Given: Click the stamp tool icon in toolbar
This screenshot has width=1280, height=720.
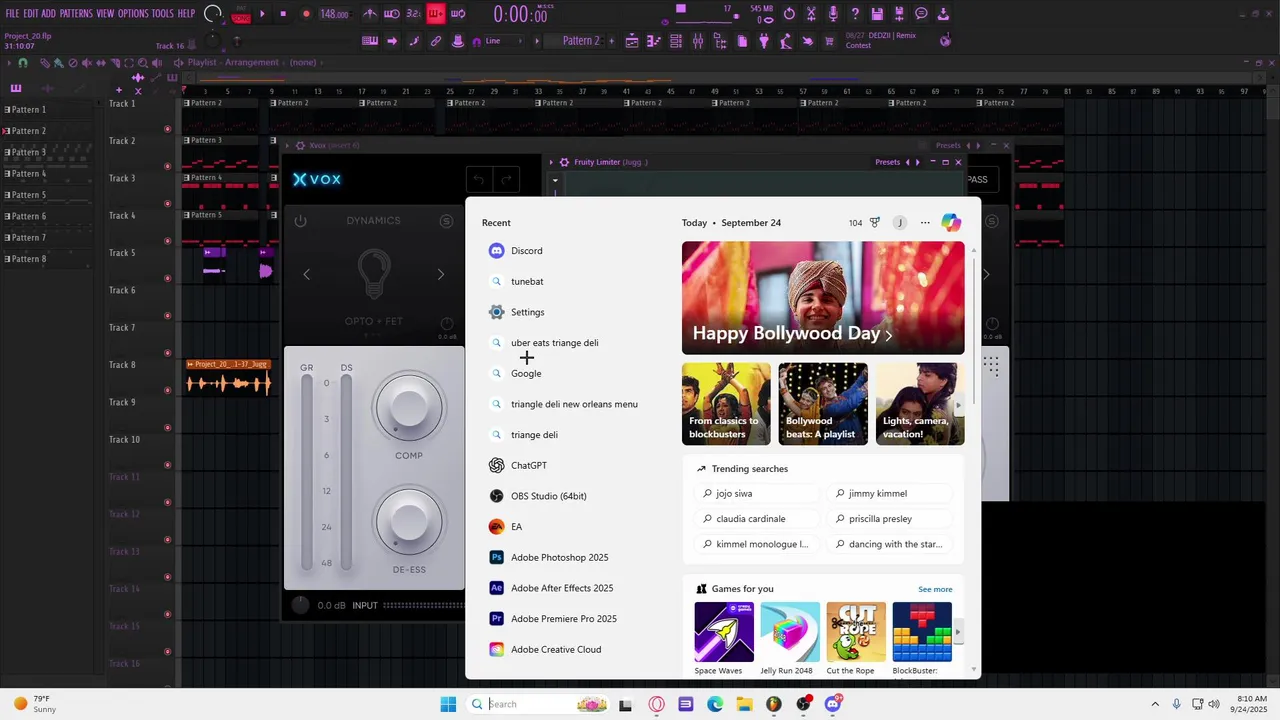Looking at the screenshot, I should [x=458, y=41].
